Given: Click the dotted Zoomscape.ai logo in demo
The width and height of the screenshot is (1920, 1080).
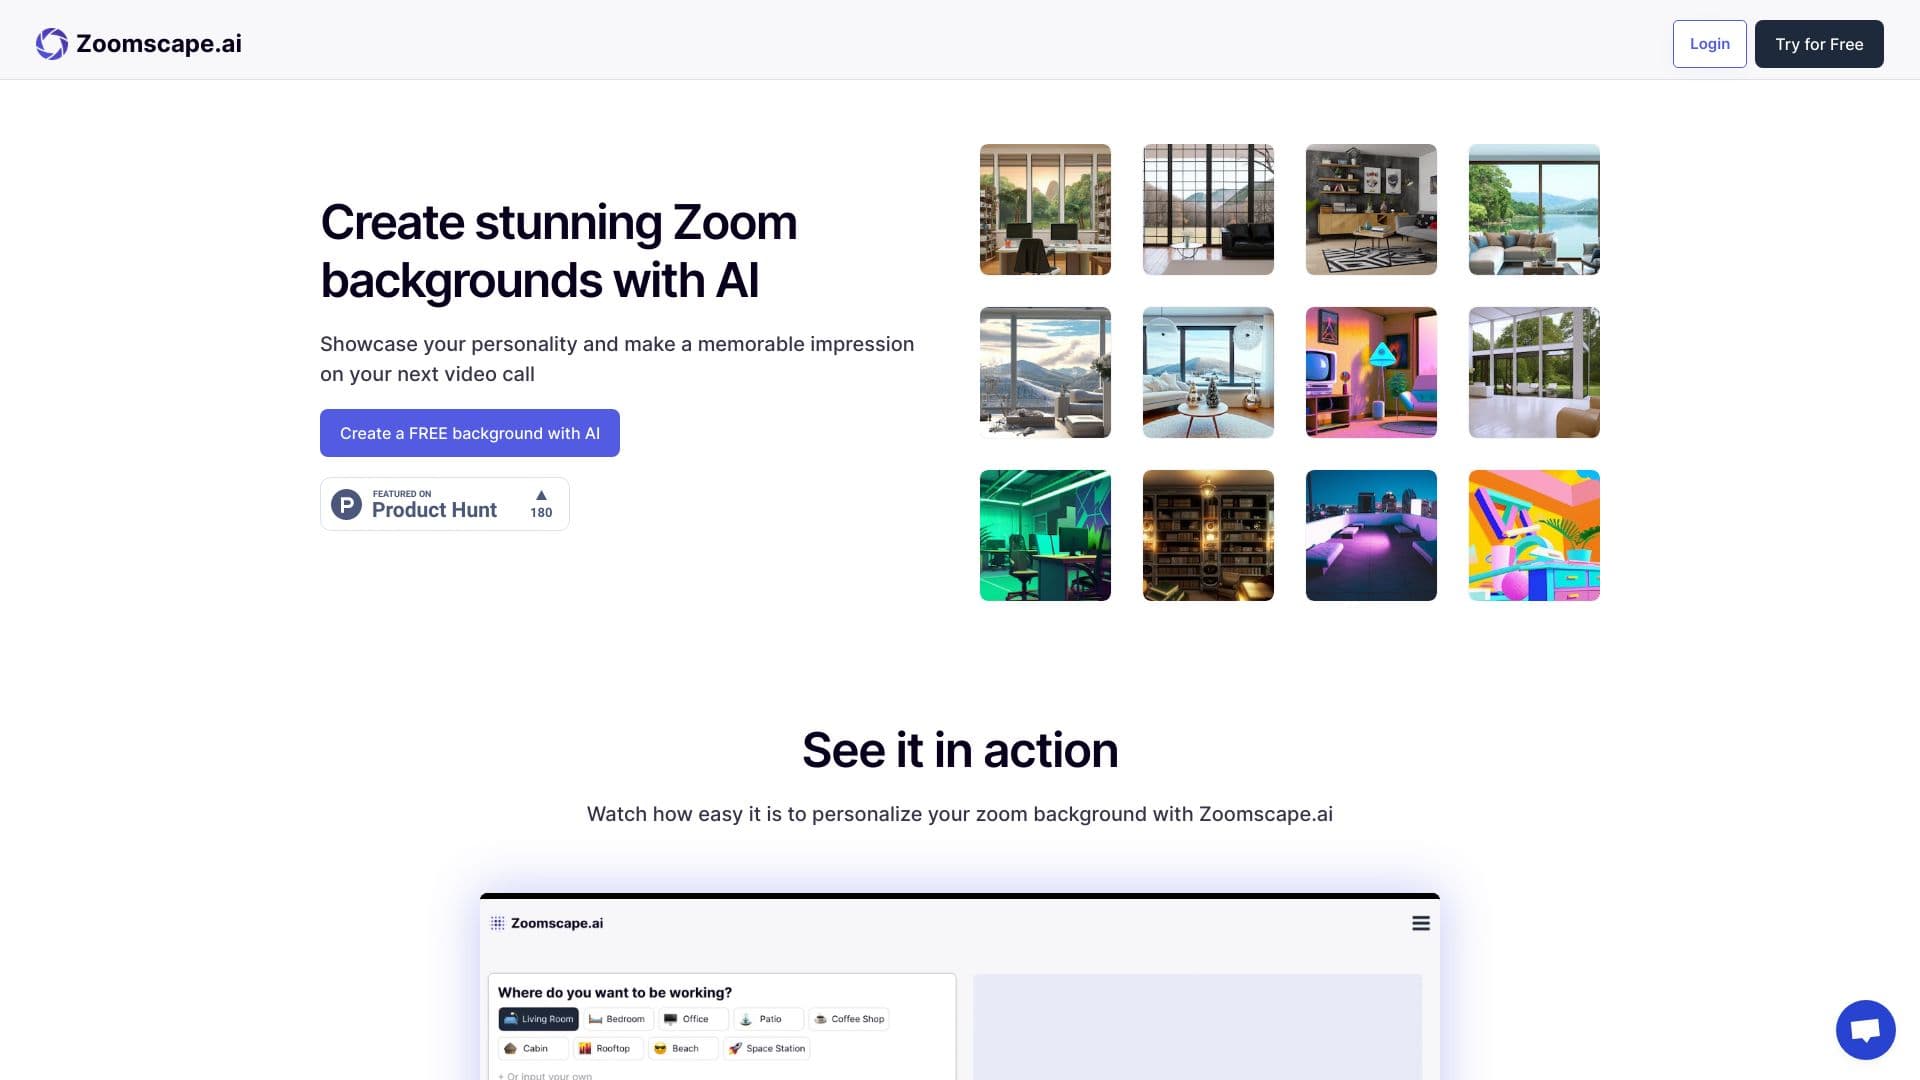Looking at the screenshot, I should 497,923.
